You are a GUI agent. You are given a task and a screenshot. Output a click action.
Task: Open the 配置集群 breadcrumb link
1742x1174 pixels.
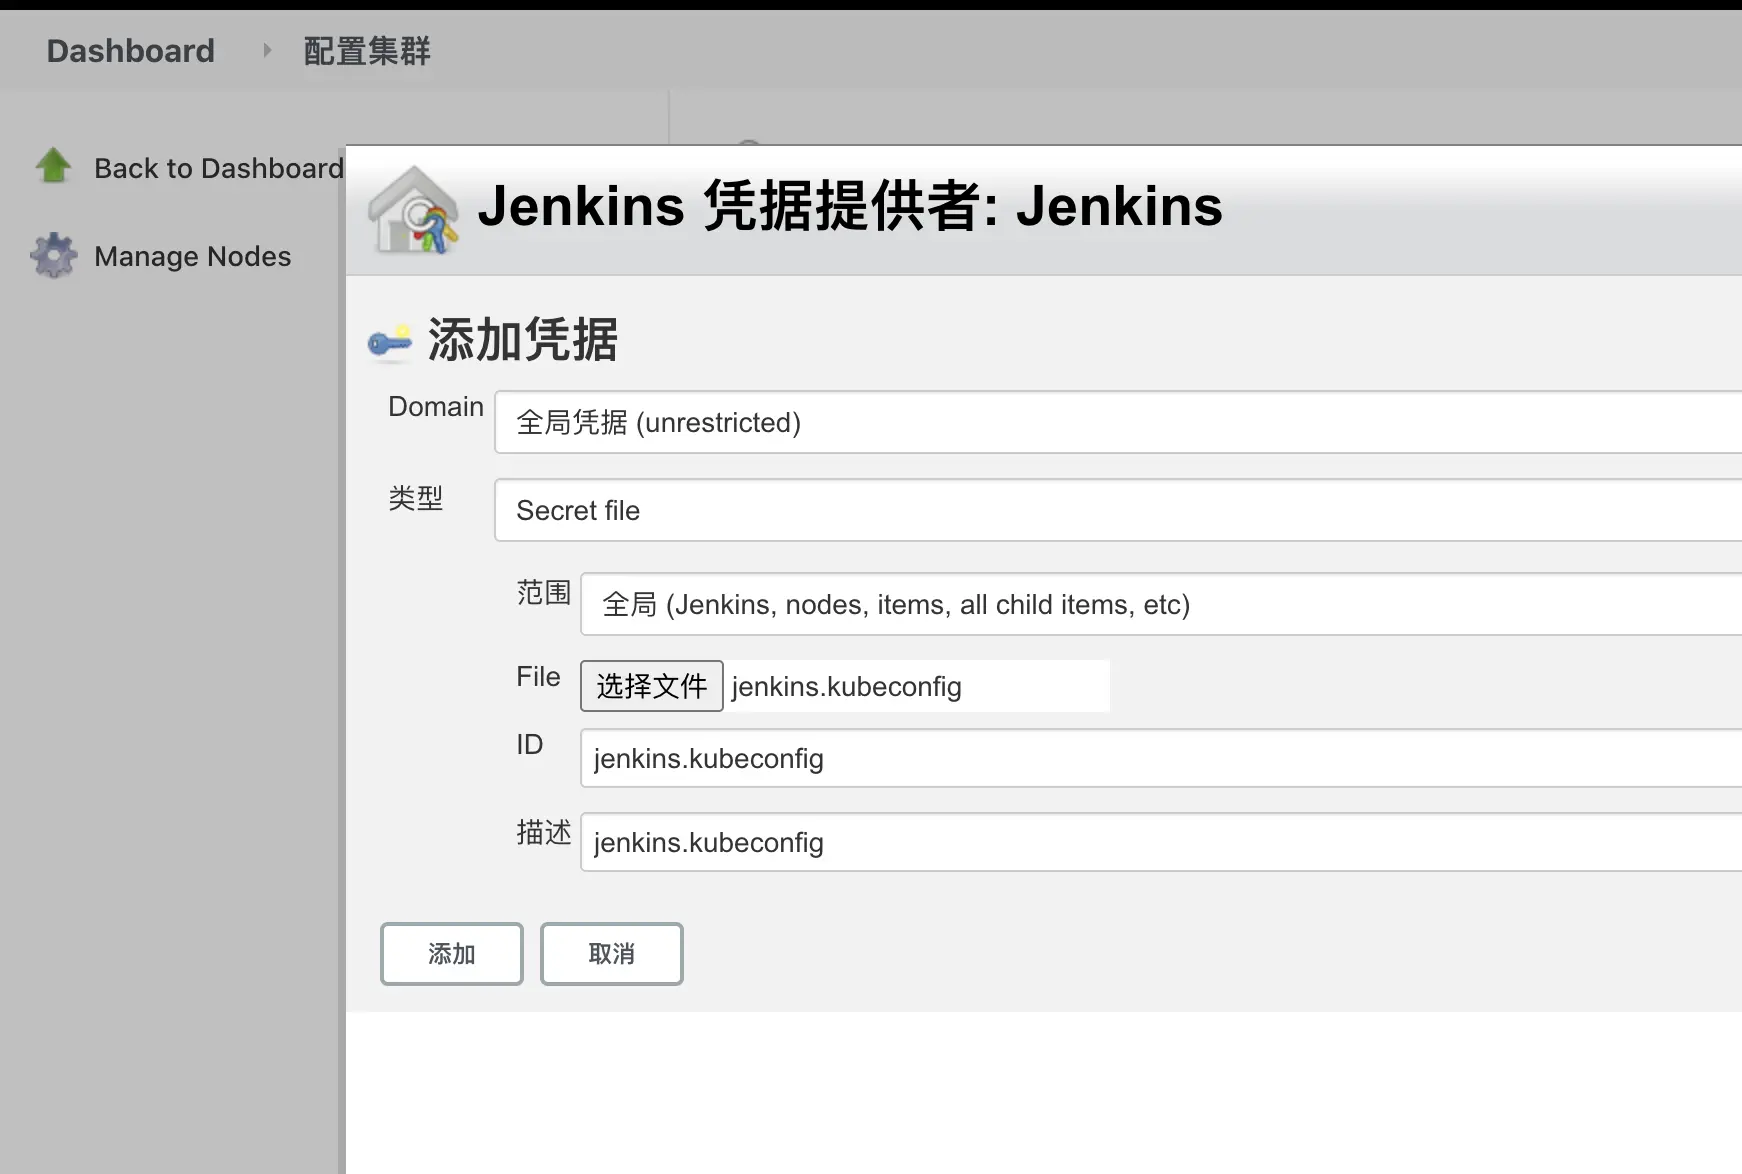coord(367,50)
